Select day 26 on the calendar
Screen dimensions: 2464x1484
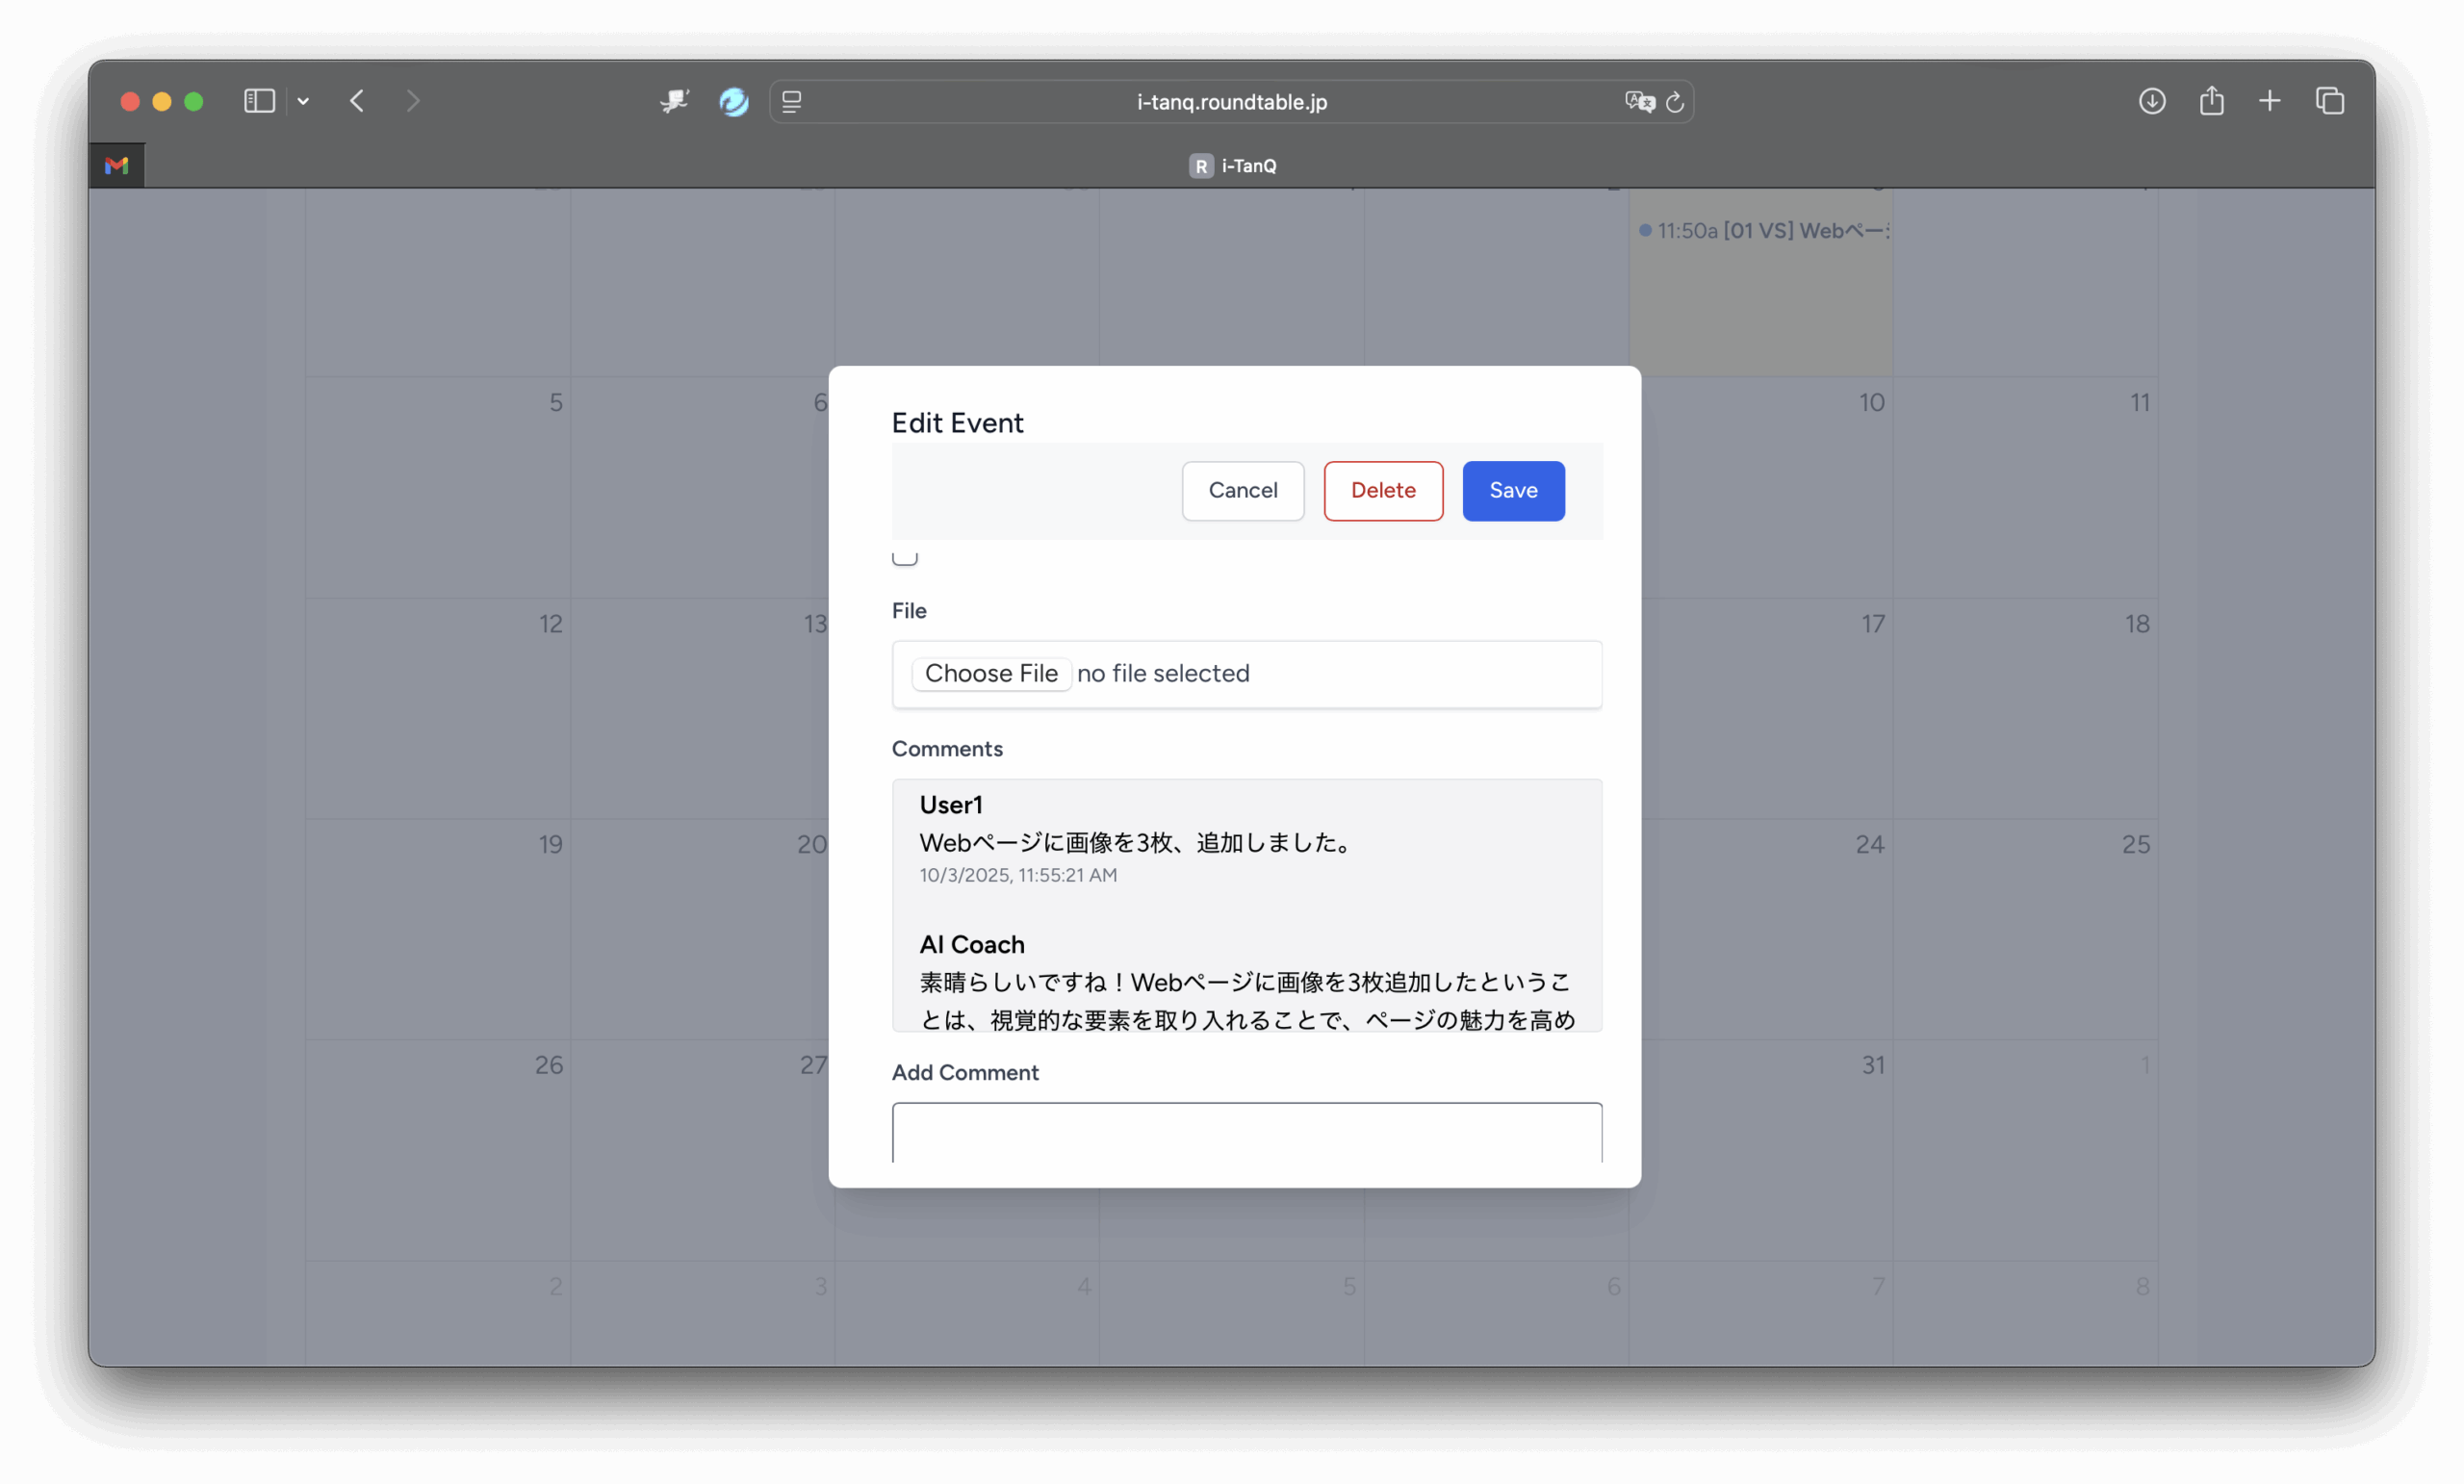548,1064
